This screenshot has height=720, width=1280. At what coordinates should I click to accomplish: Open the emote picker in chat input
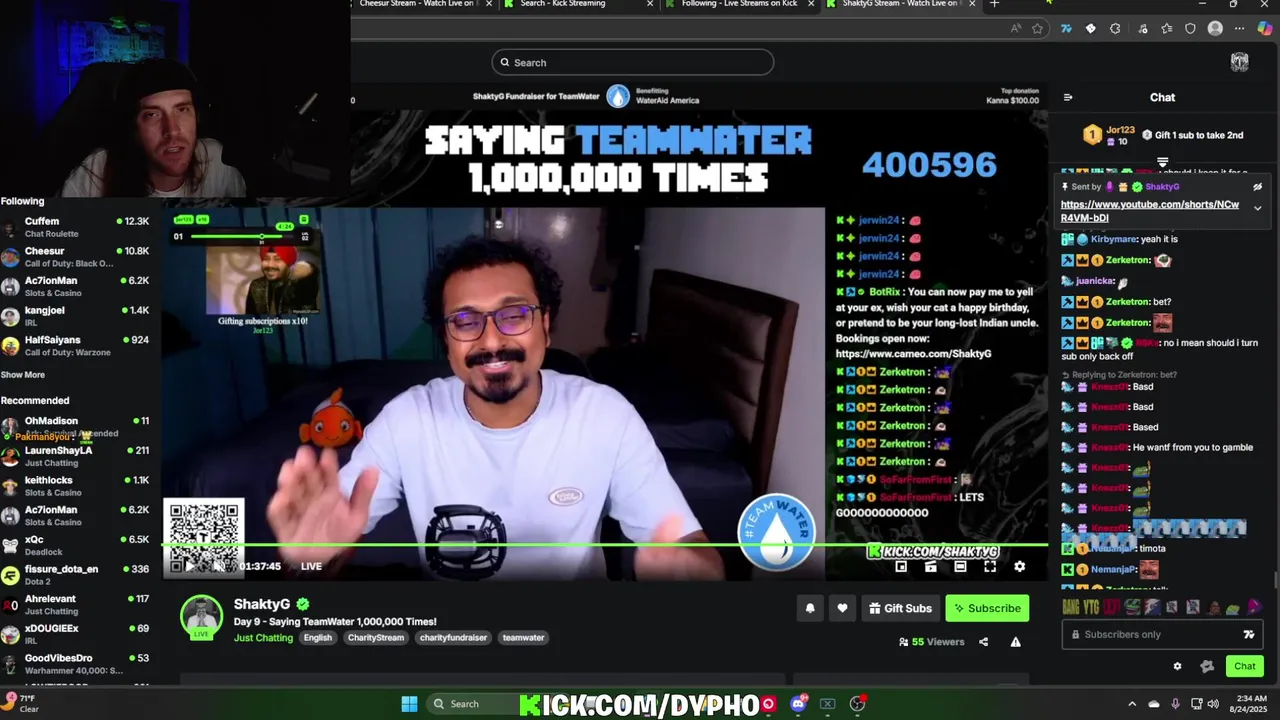[x=1248, y=634]
